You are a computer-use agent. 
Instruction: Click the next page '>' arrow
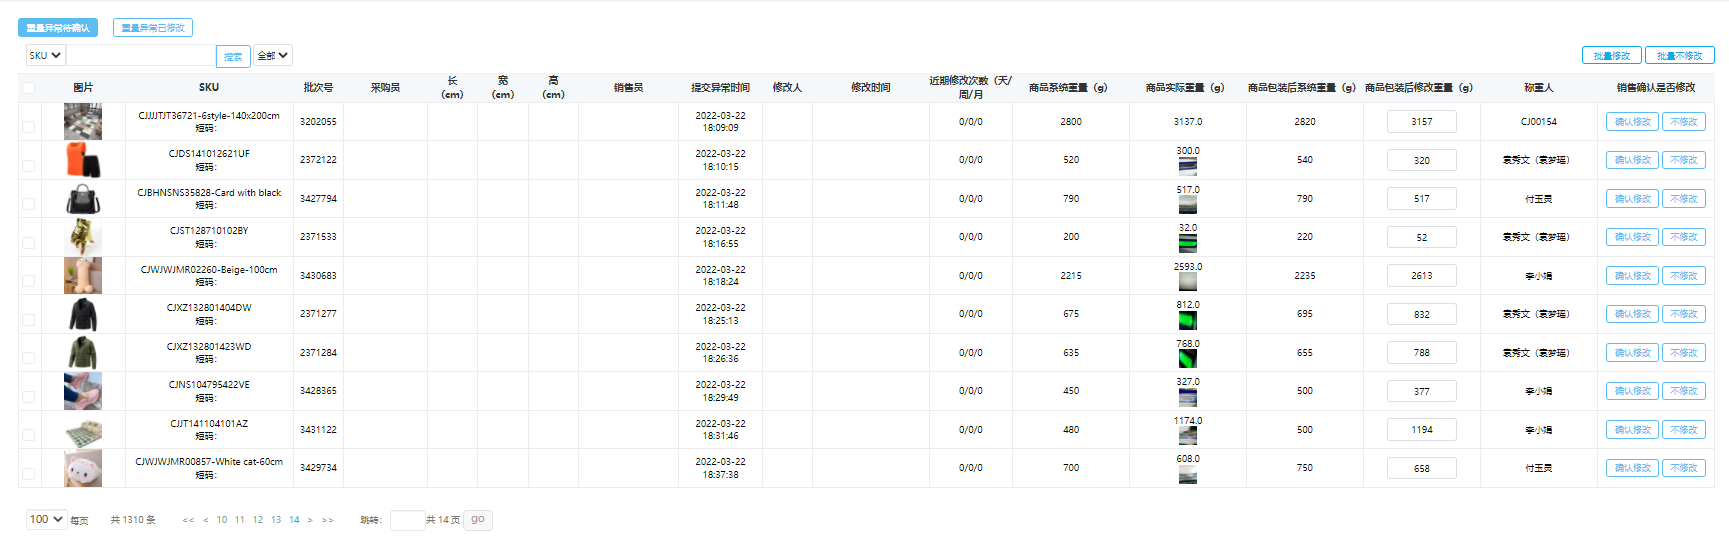pos(310,520)
